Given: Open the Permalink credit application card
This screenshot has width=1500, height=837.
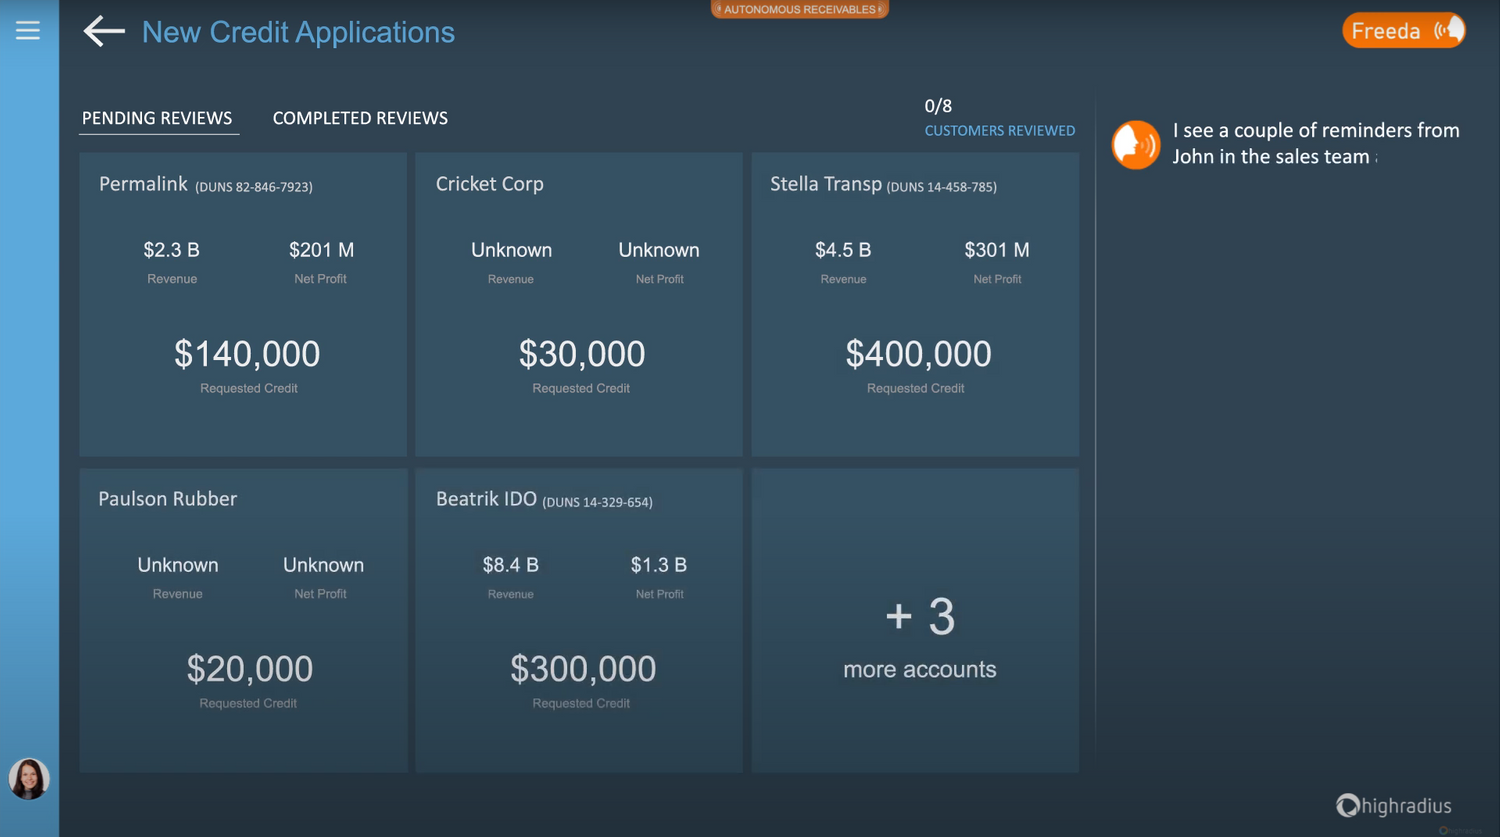Looking at the screenshot, I should pos(243,304).
